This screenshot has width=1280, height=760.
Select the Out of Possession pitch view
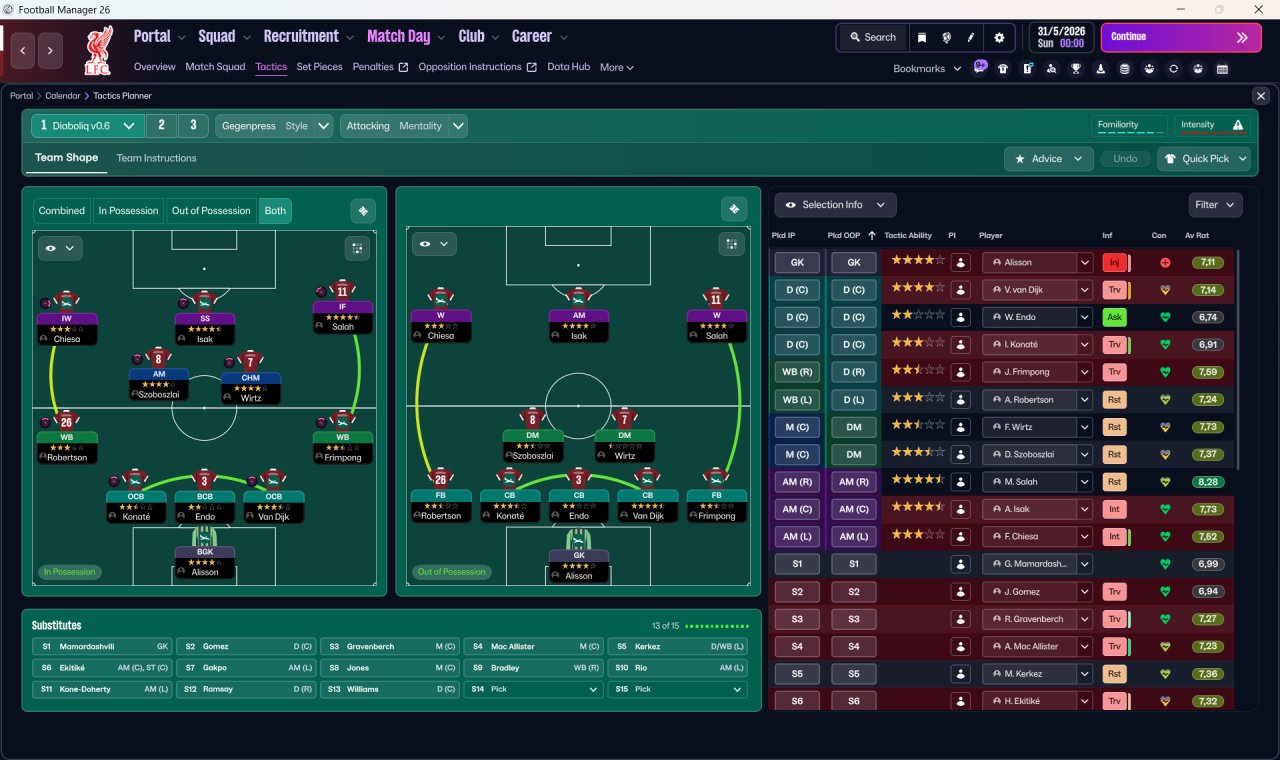point(211,211)
